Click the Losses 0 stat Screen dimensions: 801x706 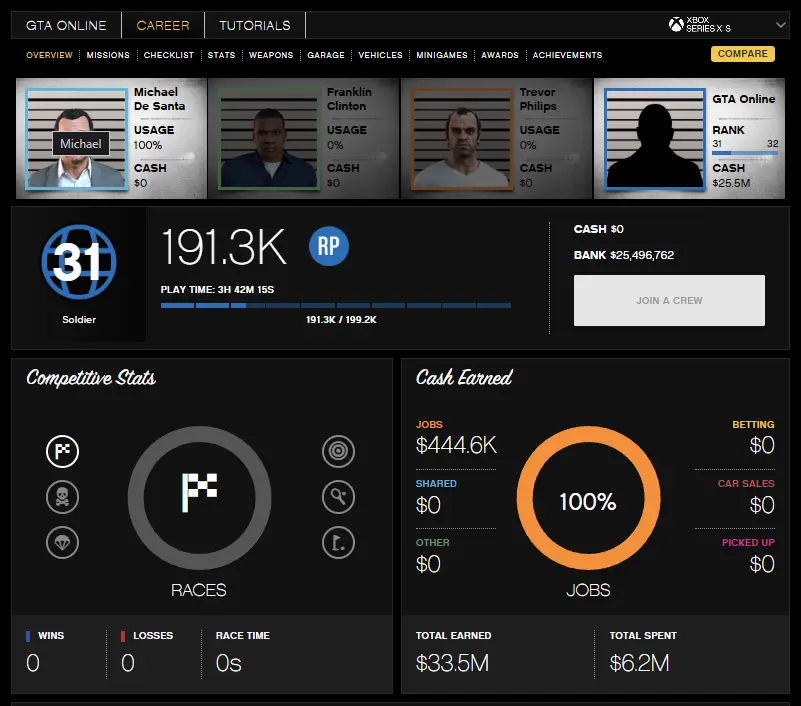(147, 653)
